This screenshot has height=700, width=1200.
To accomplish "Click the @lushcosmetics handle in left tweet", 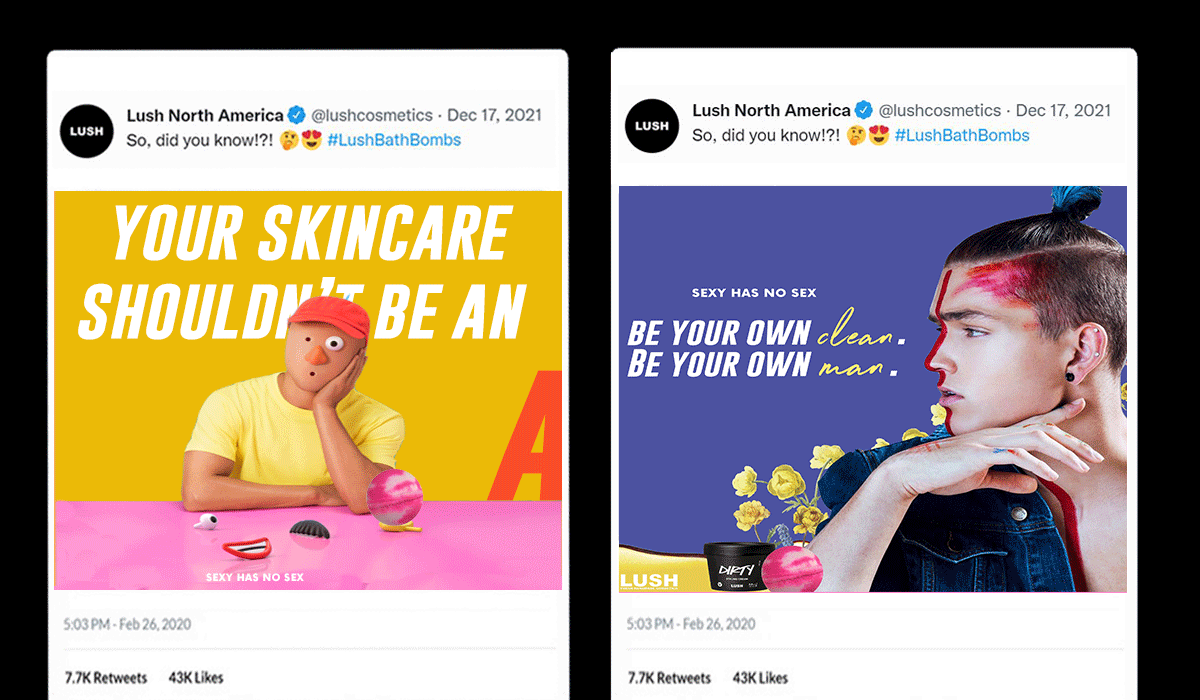I will click(x=373, y=115).
